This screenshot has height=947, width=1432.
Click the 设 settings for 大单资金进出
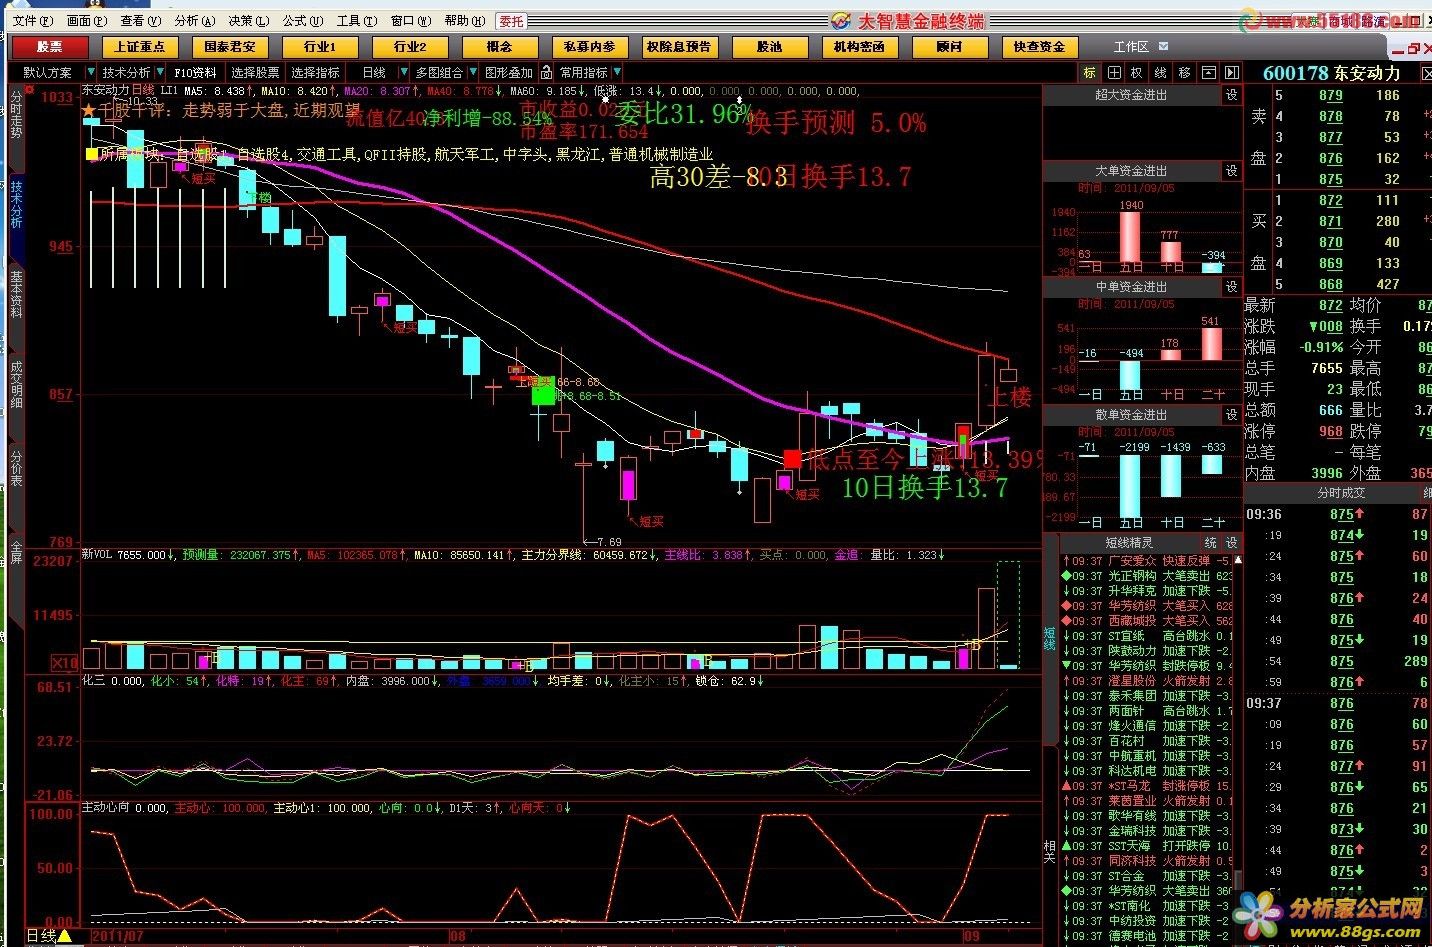(1231, 171)
